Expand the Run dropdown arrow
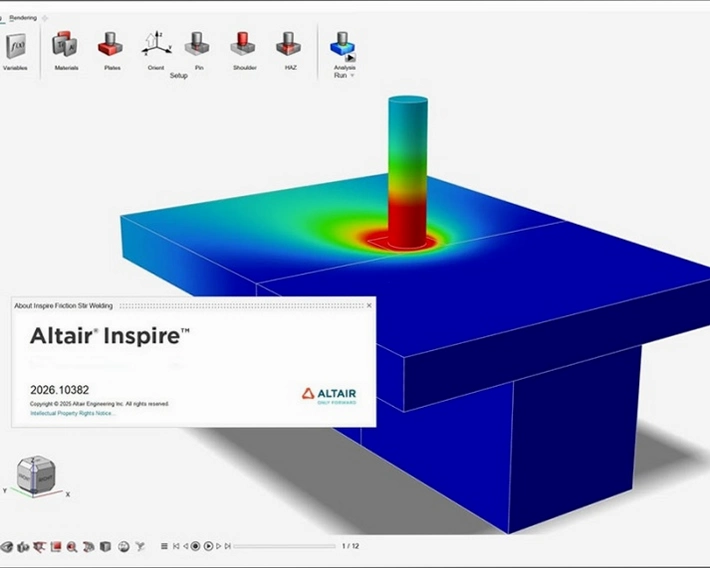The width and height of the screenshot is (710, 568). [352, 76]
